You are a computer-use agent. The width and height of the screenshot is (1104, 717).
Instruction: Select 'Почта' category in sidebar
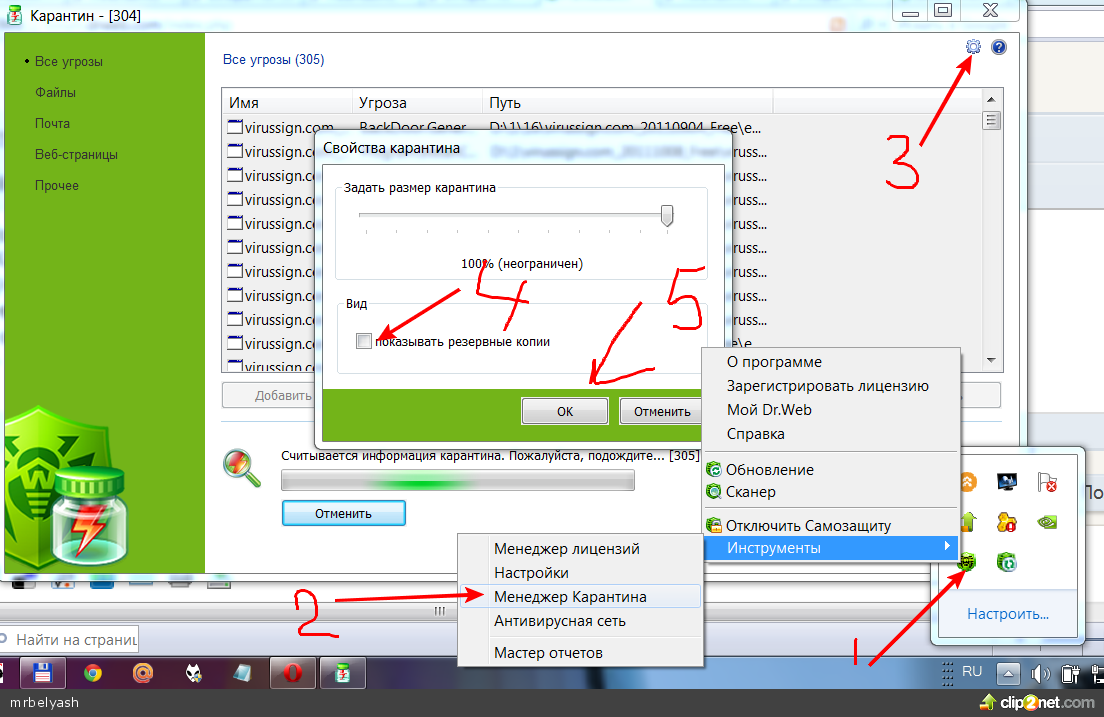pos(52,123)
